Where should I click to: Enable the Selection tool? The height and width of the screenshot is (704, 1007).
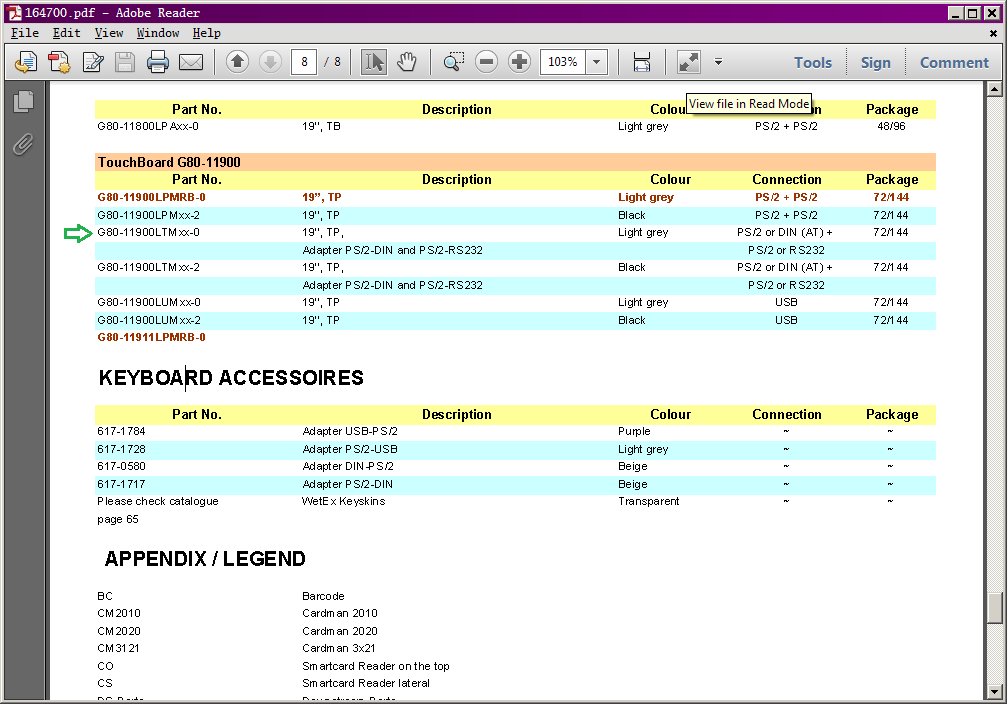(x=373, y=62)
